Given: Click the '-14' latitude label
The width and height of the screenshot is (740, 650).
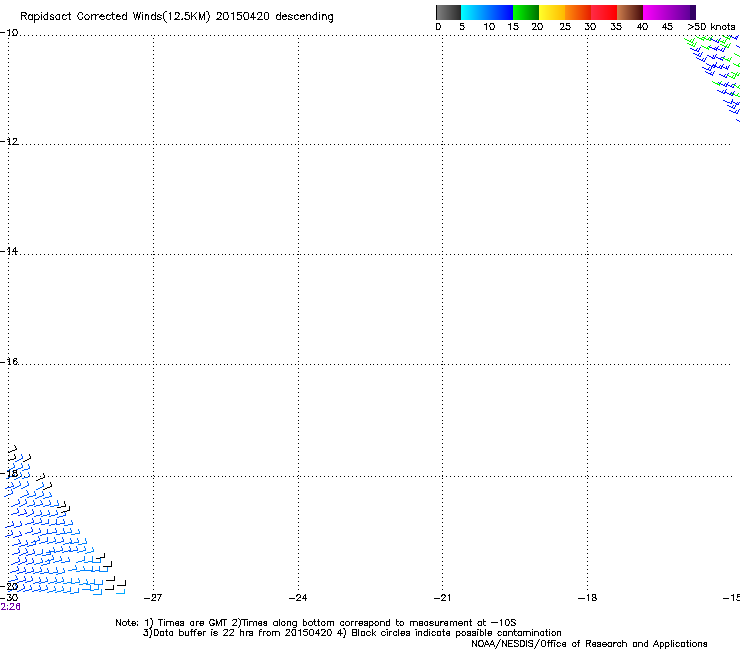Looking at the screenshot, I should tap(9, 251).
